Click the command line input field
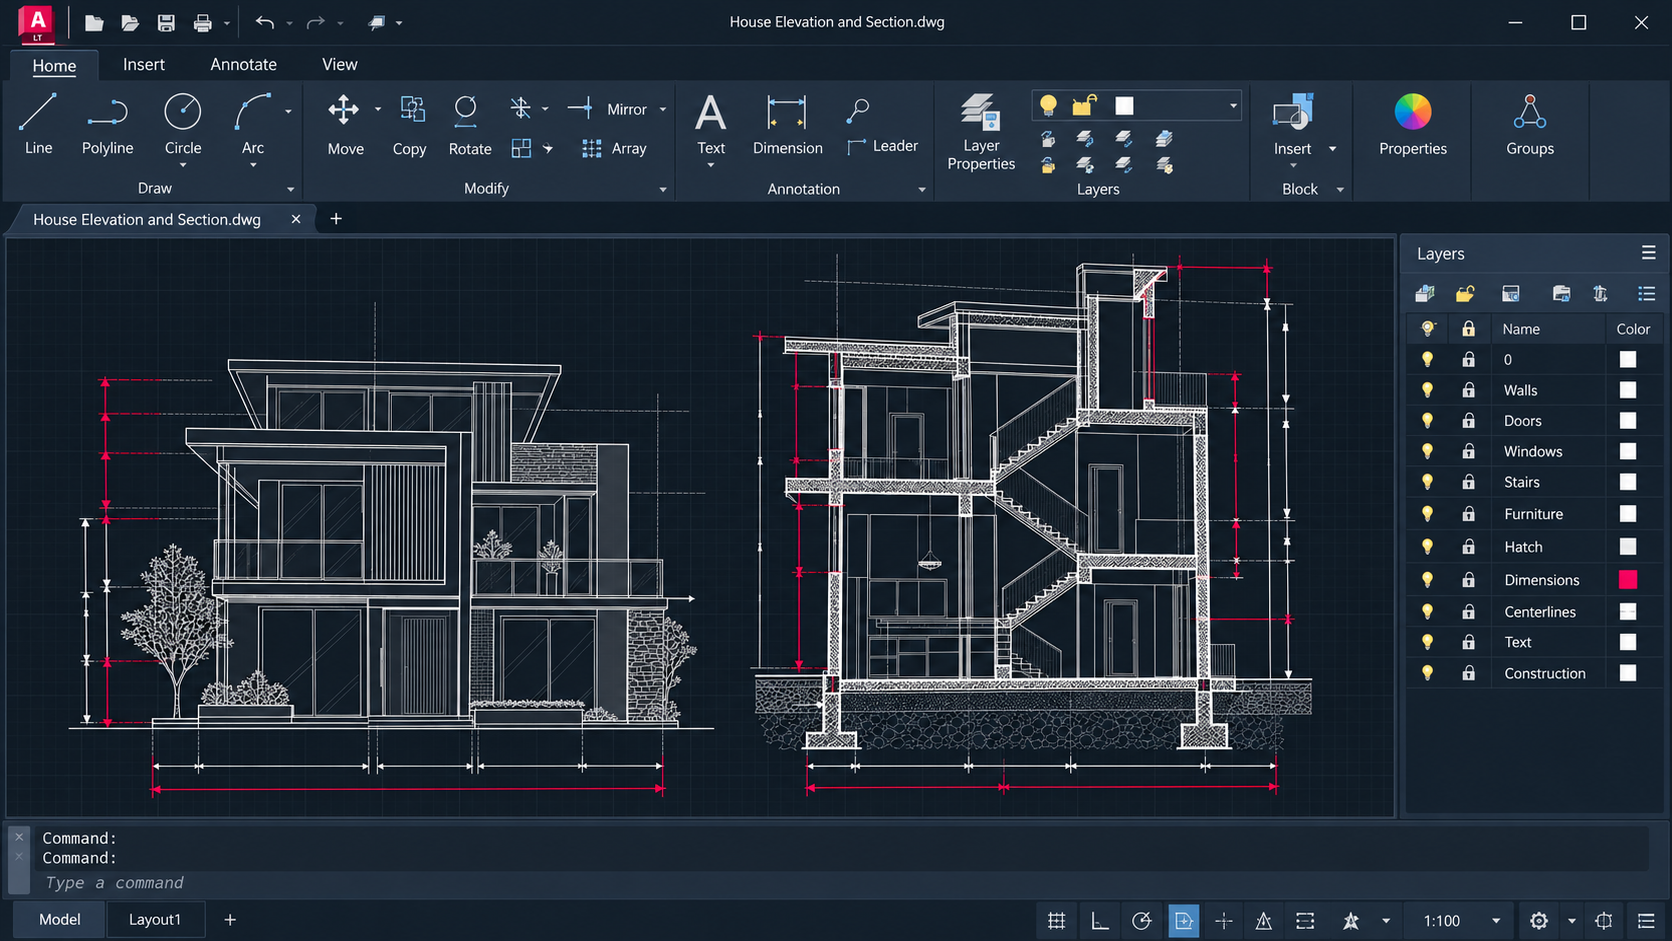1672x941 pixels. click(840, 883)
